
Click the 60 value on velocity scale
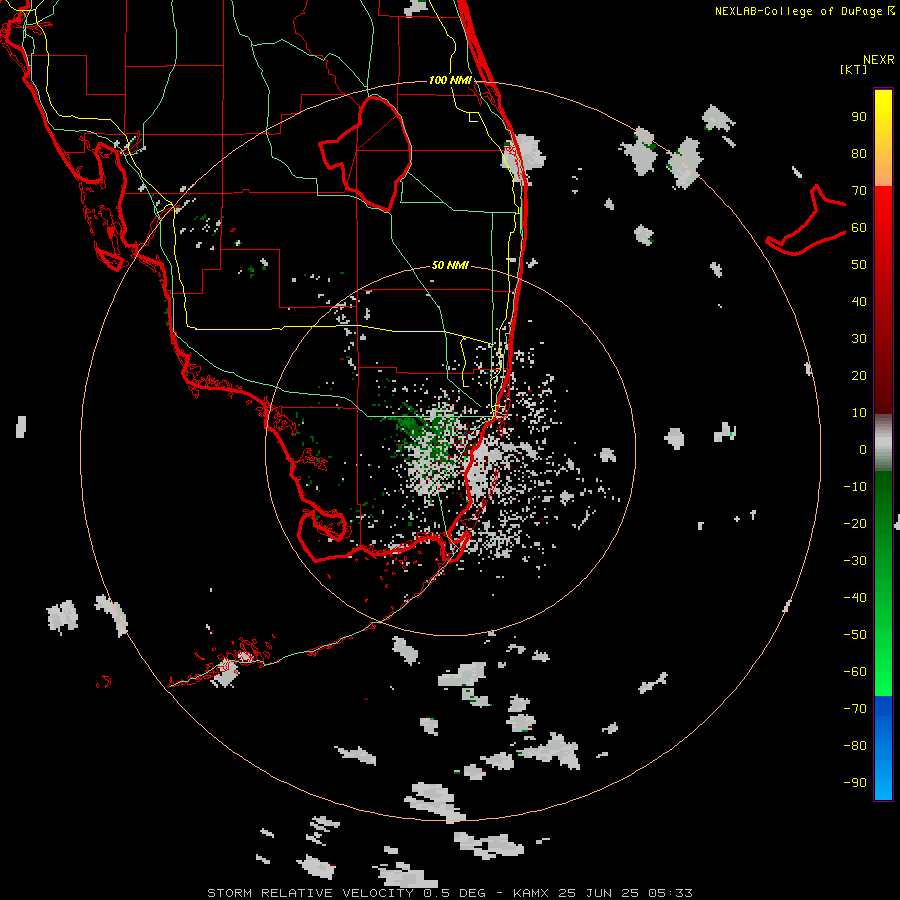click(859, 227)
